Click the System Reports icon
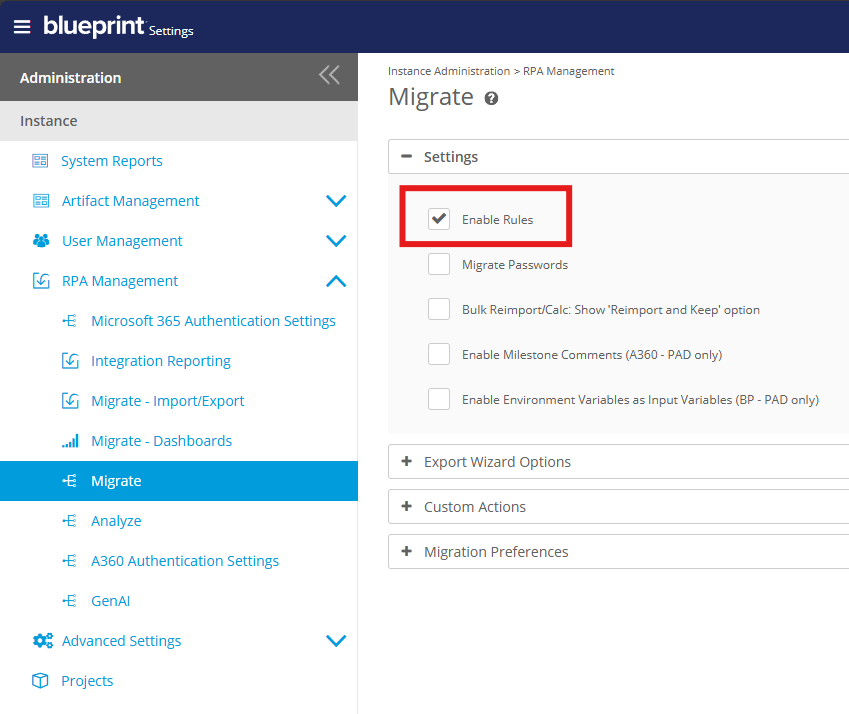 tap(40, 161)
